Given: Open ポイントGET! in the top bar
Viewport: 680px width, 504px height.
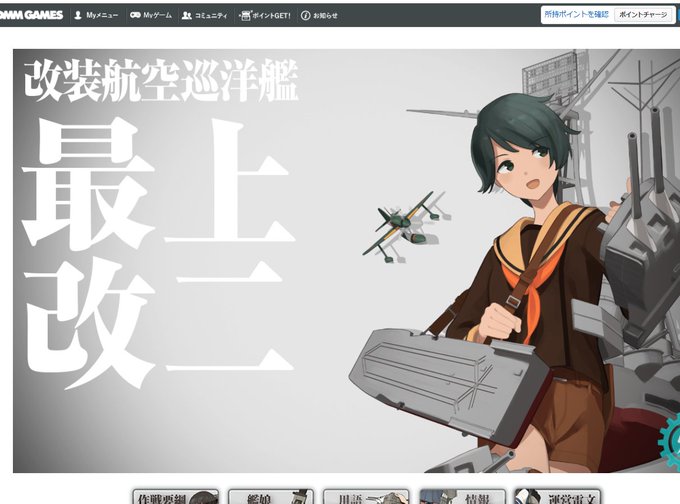Looking at the screenshot, I should tap(265, 16).
